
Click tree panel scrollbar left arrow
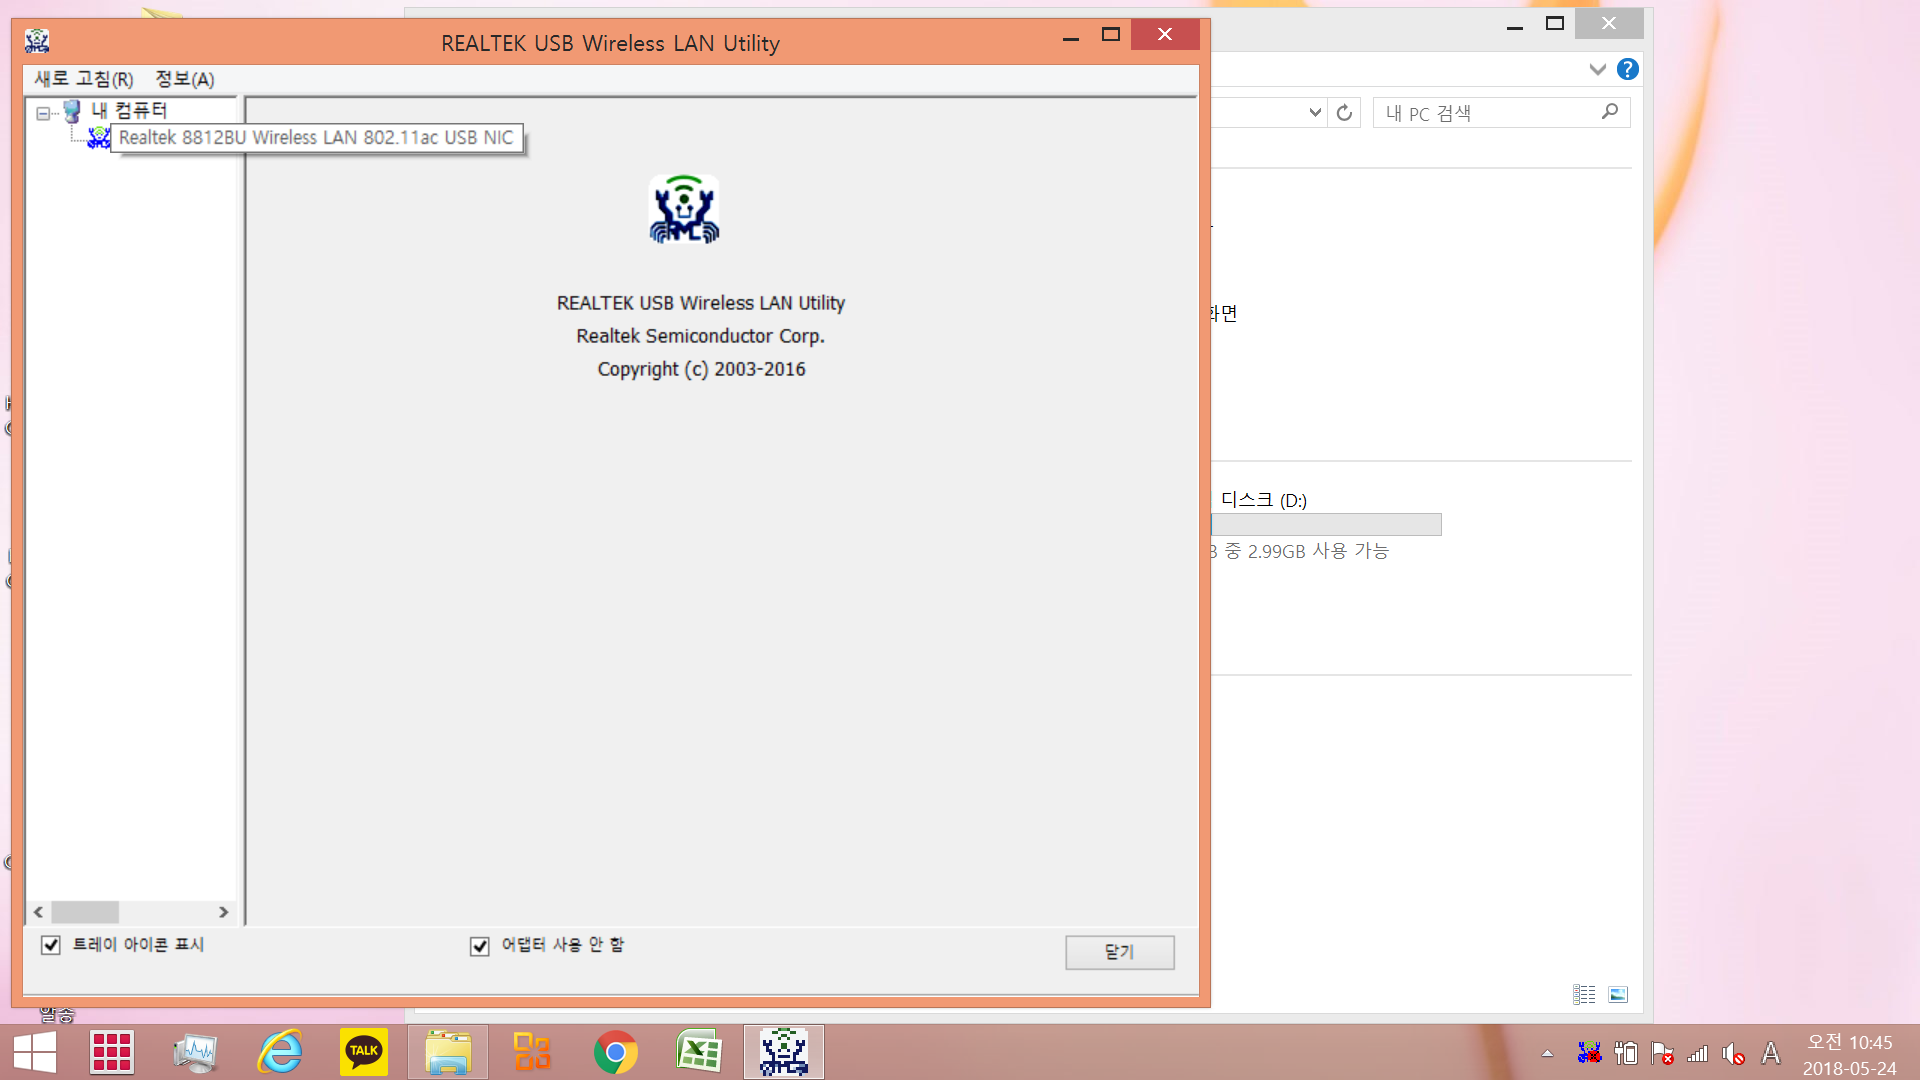click(39, 912)
